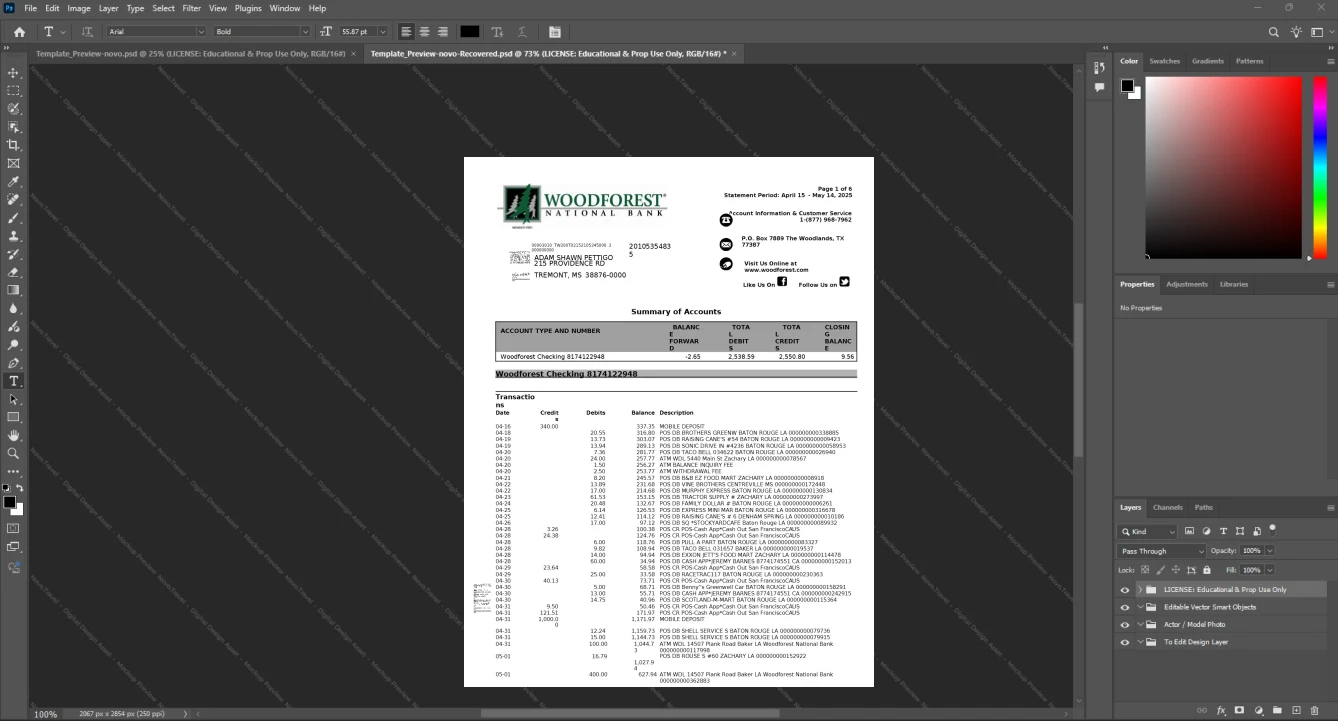Image resolution: width=1338 pixels, height=721 pixels.
Task: Hide Actor / Model Photo group
Action: click(1125, 624)
